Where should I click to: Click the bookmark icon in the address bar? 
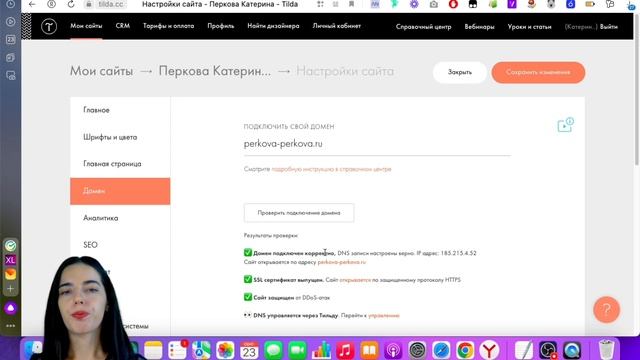coord(351,4)
